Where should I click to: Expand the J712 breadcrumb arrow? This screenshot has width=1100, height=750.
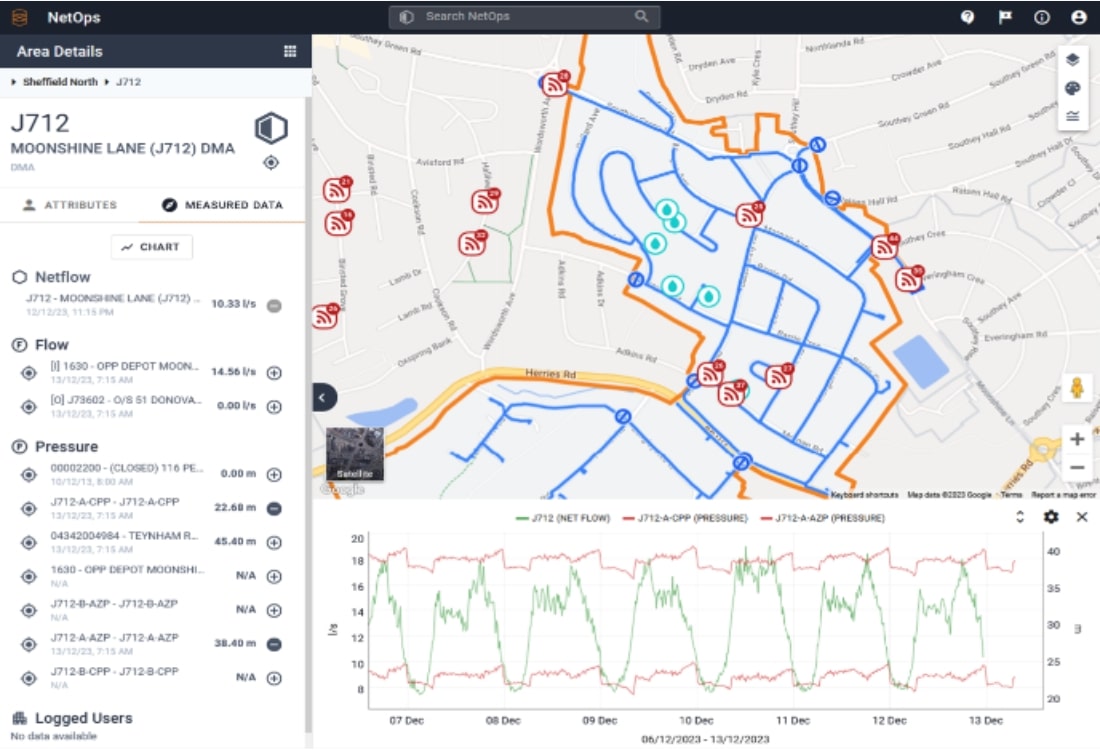[107, 82]
